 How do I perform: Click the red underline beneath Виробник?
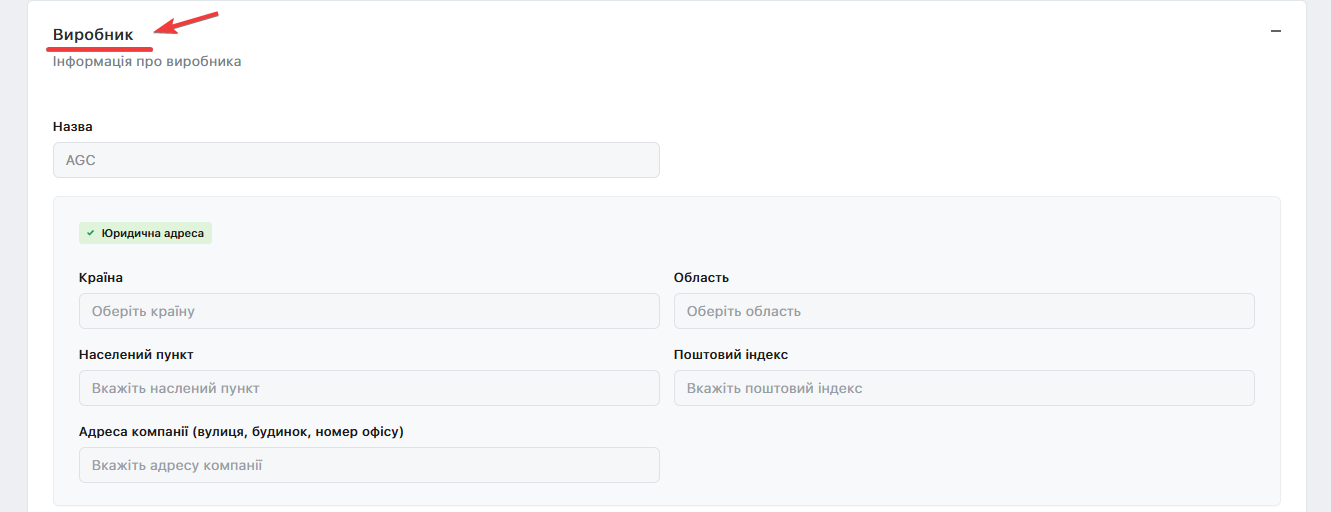coord(103,47)
